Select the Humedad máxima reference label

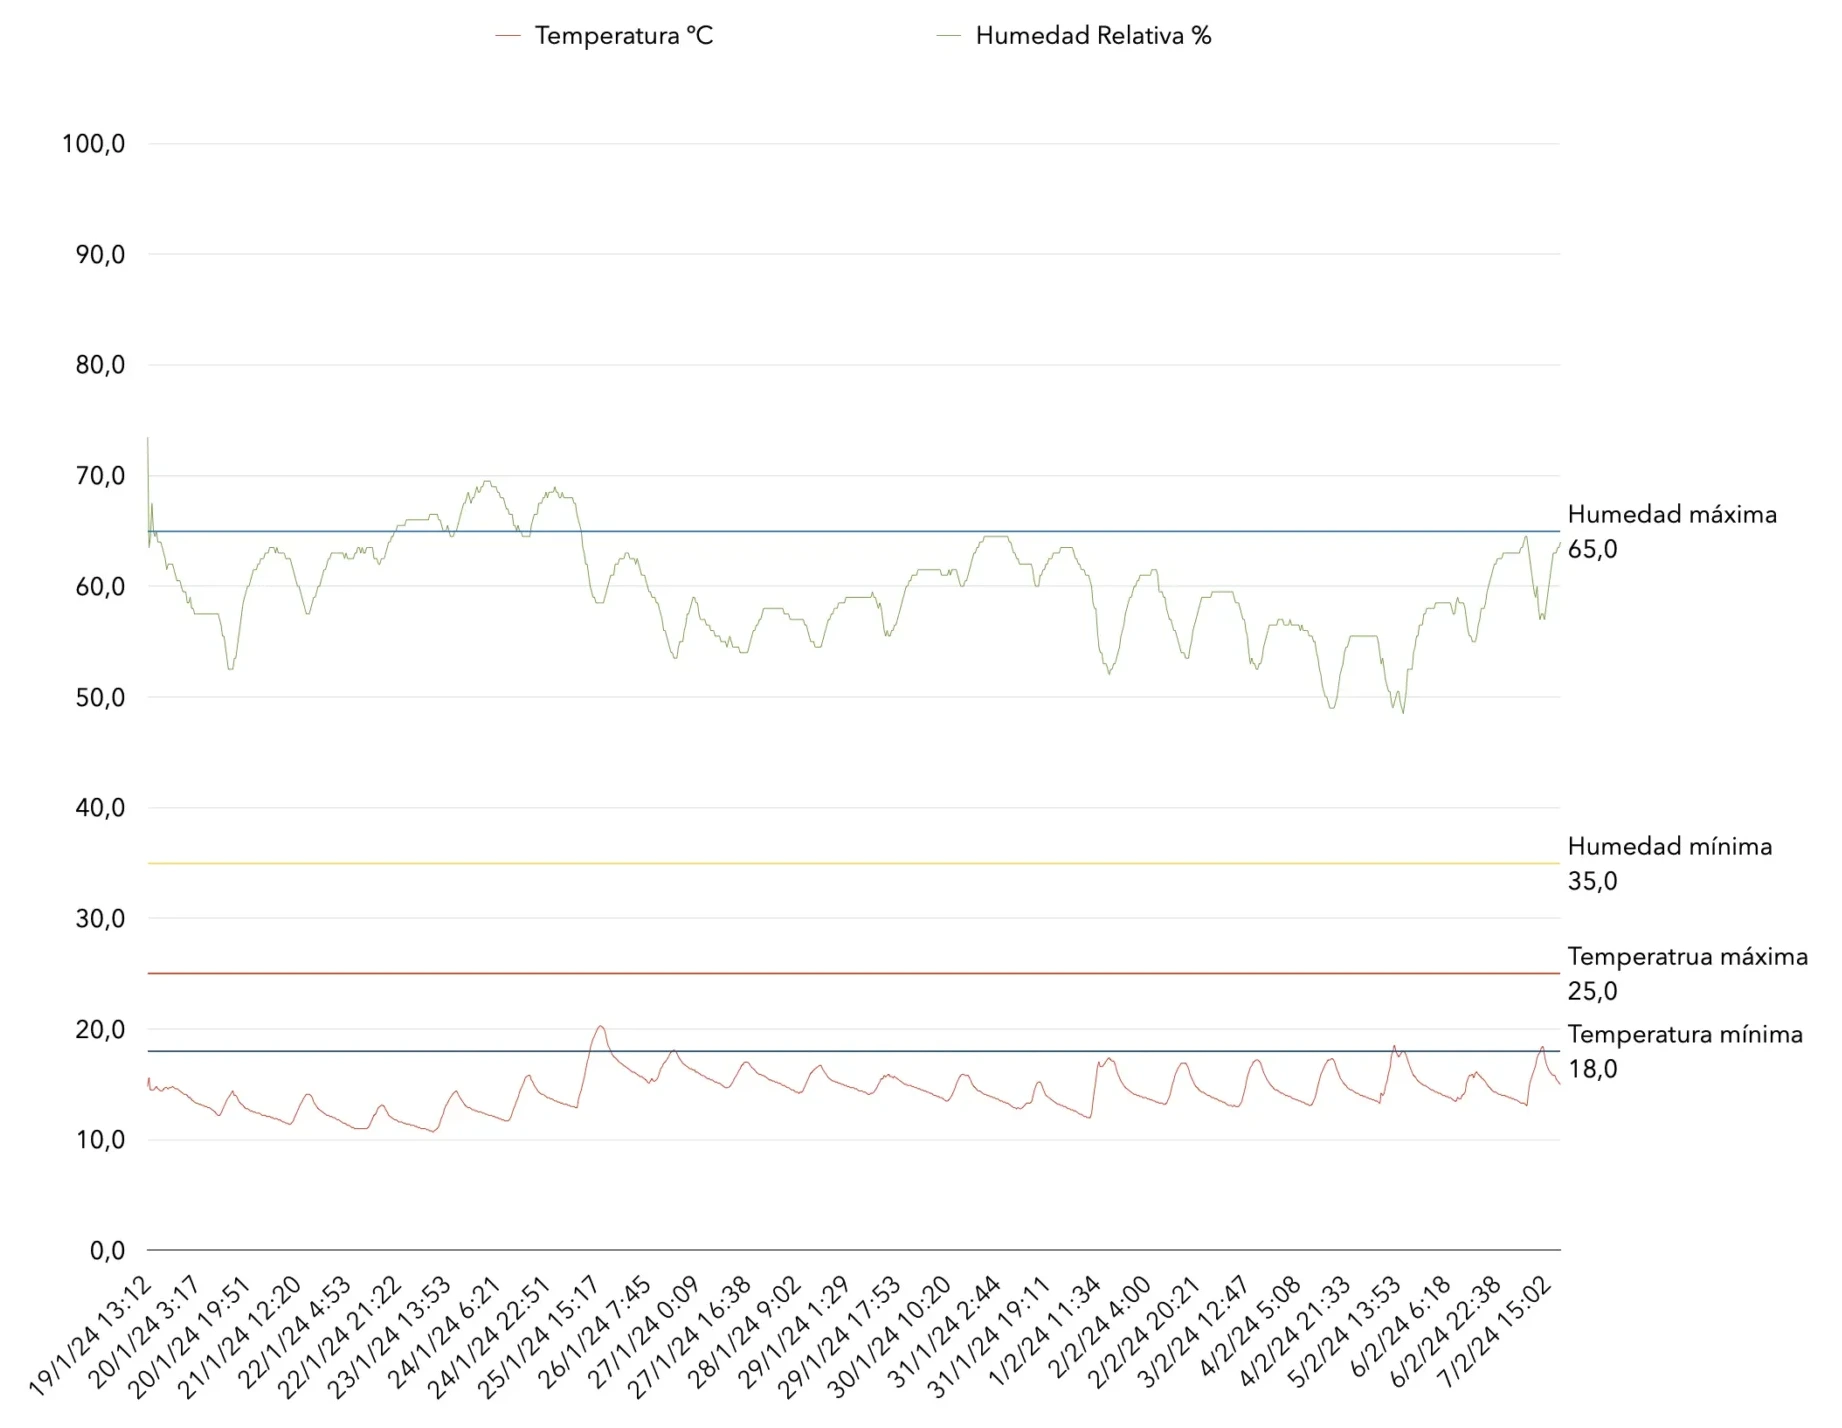point(1672,515)
